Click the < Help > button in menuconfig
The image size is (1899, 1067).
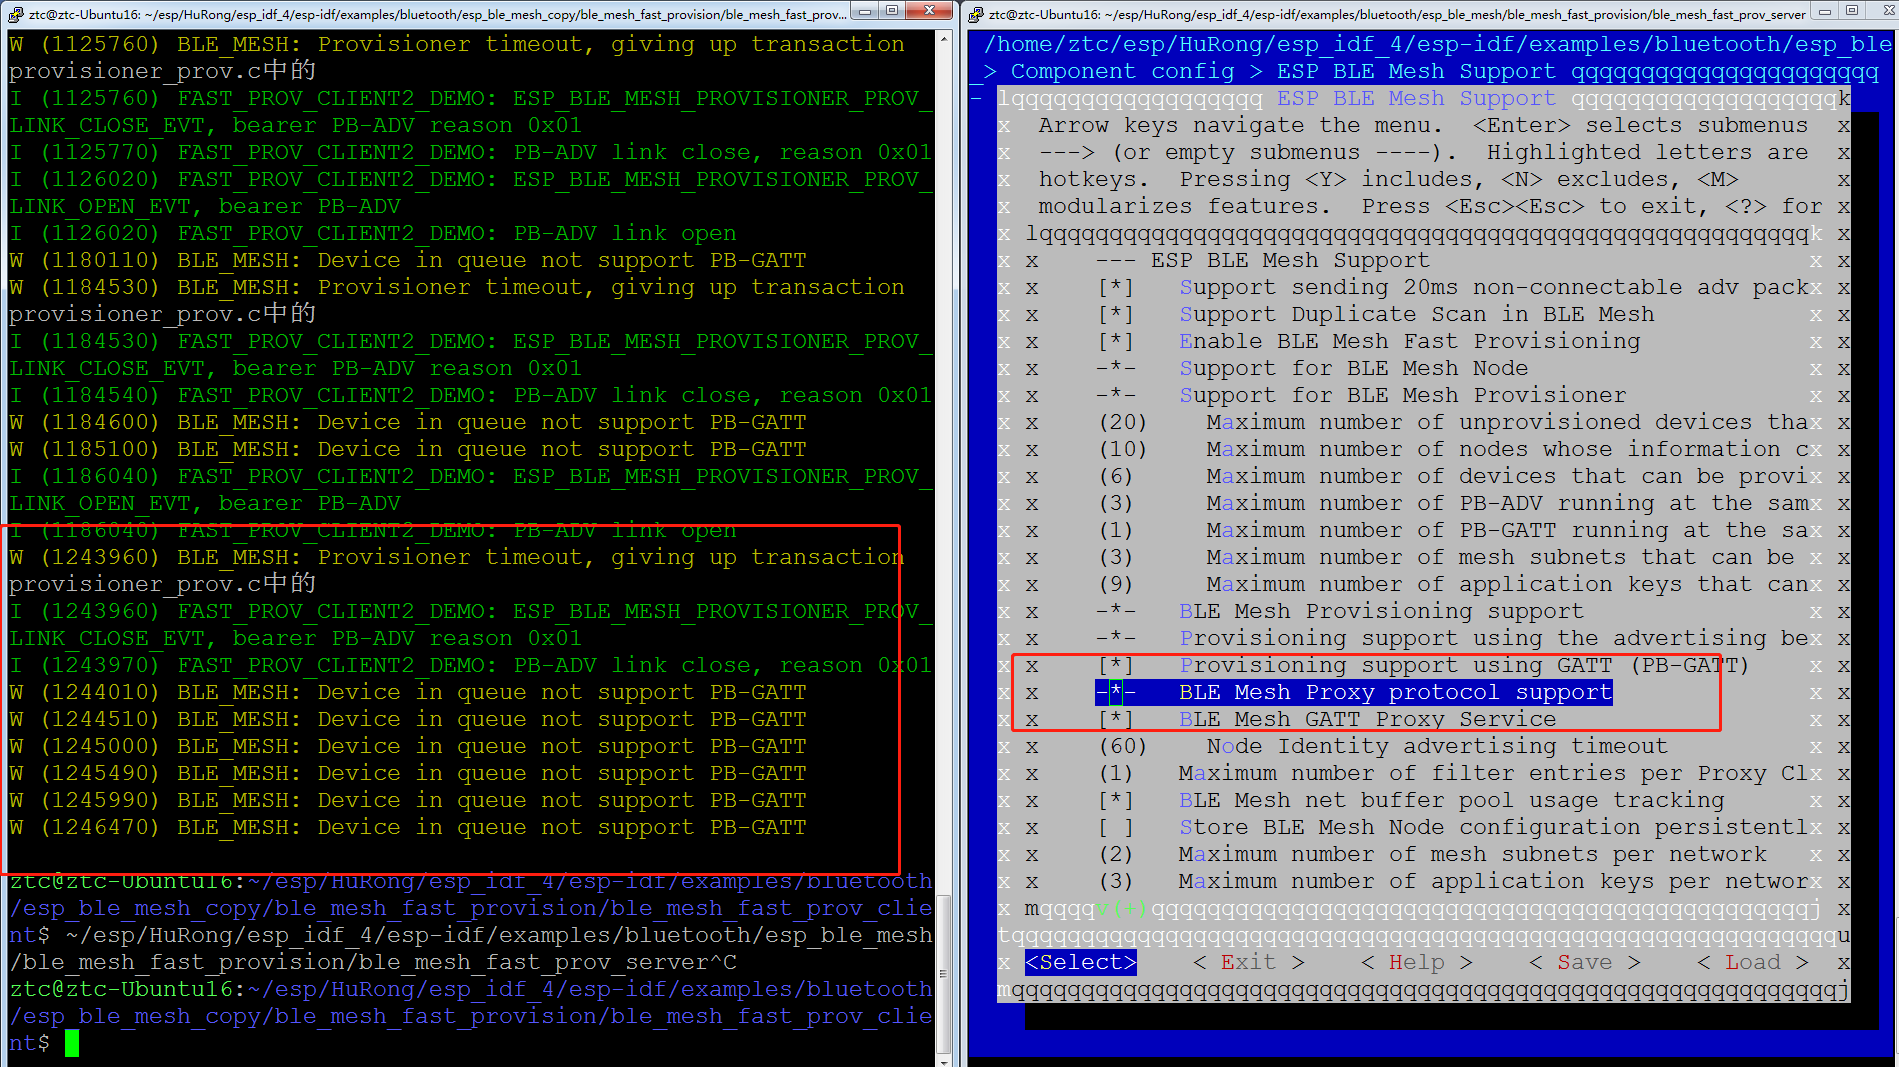coord(1417,962)
